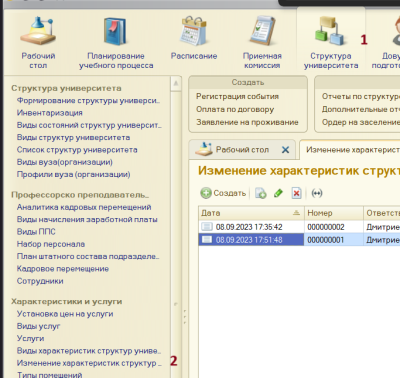The image size is (400, 378).
Task: Open Формирование структуры университета
Action: tap(88, 100)
